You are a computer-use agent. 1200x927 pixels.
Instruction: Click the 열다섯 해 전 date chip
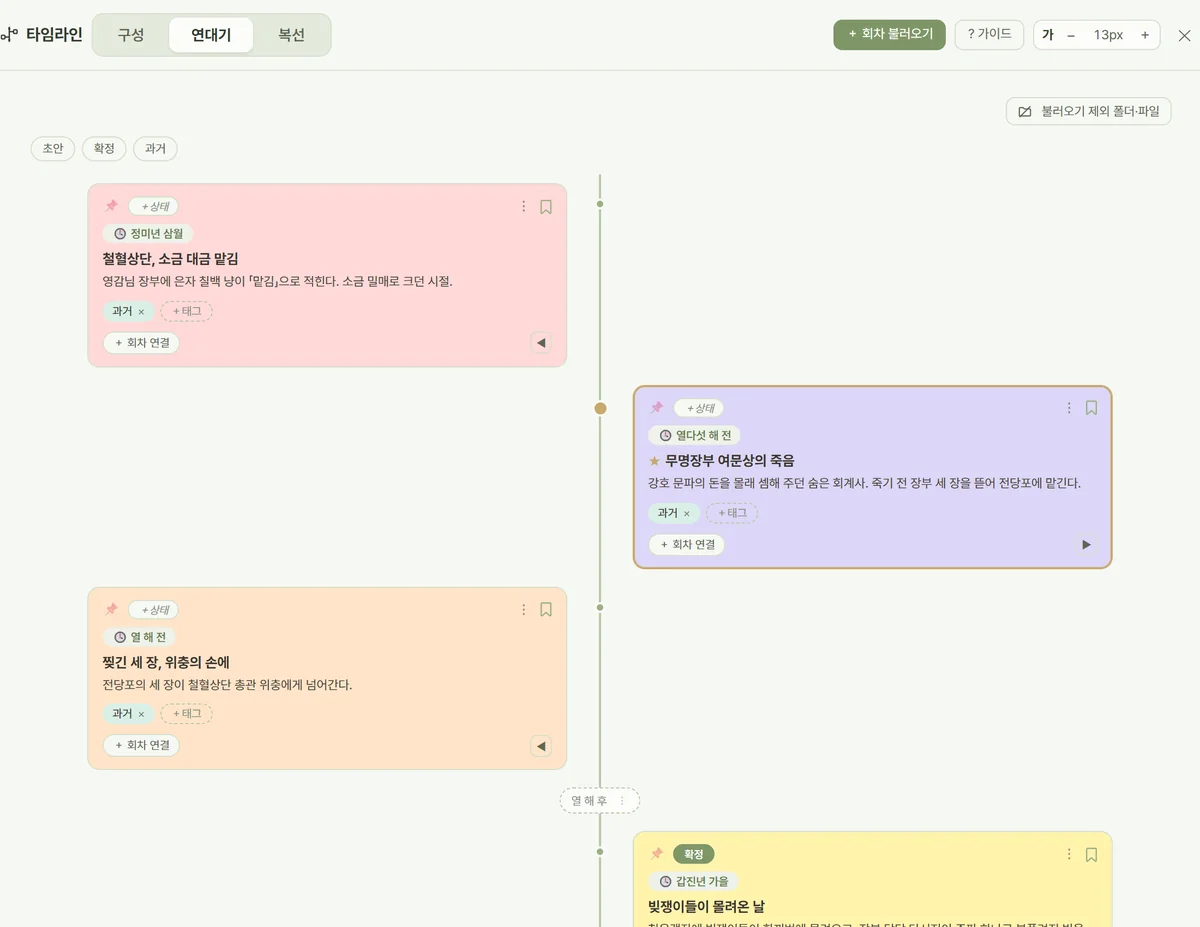click(695, 435)
